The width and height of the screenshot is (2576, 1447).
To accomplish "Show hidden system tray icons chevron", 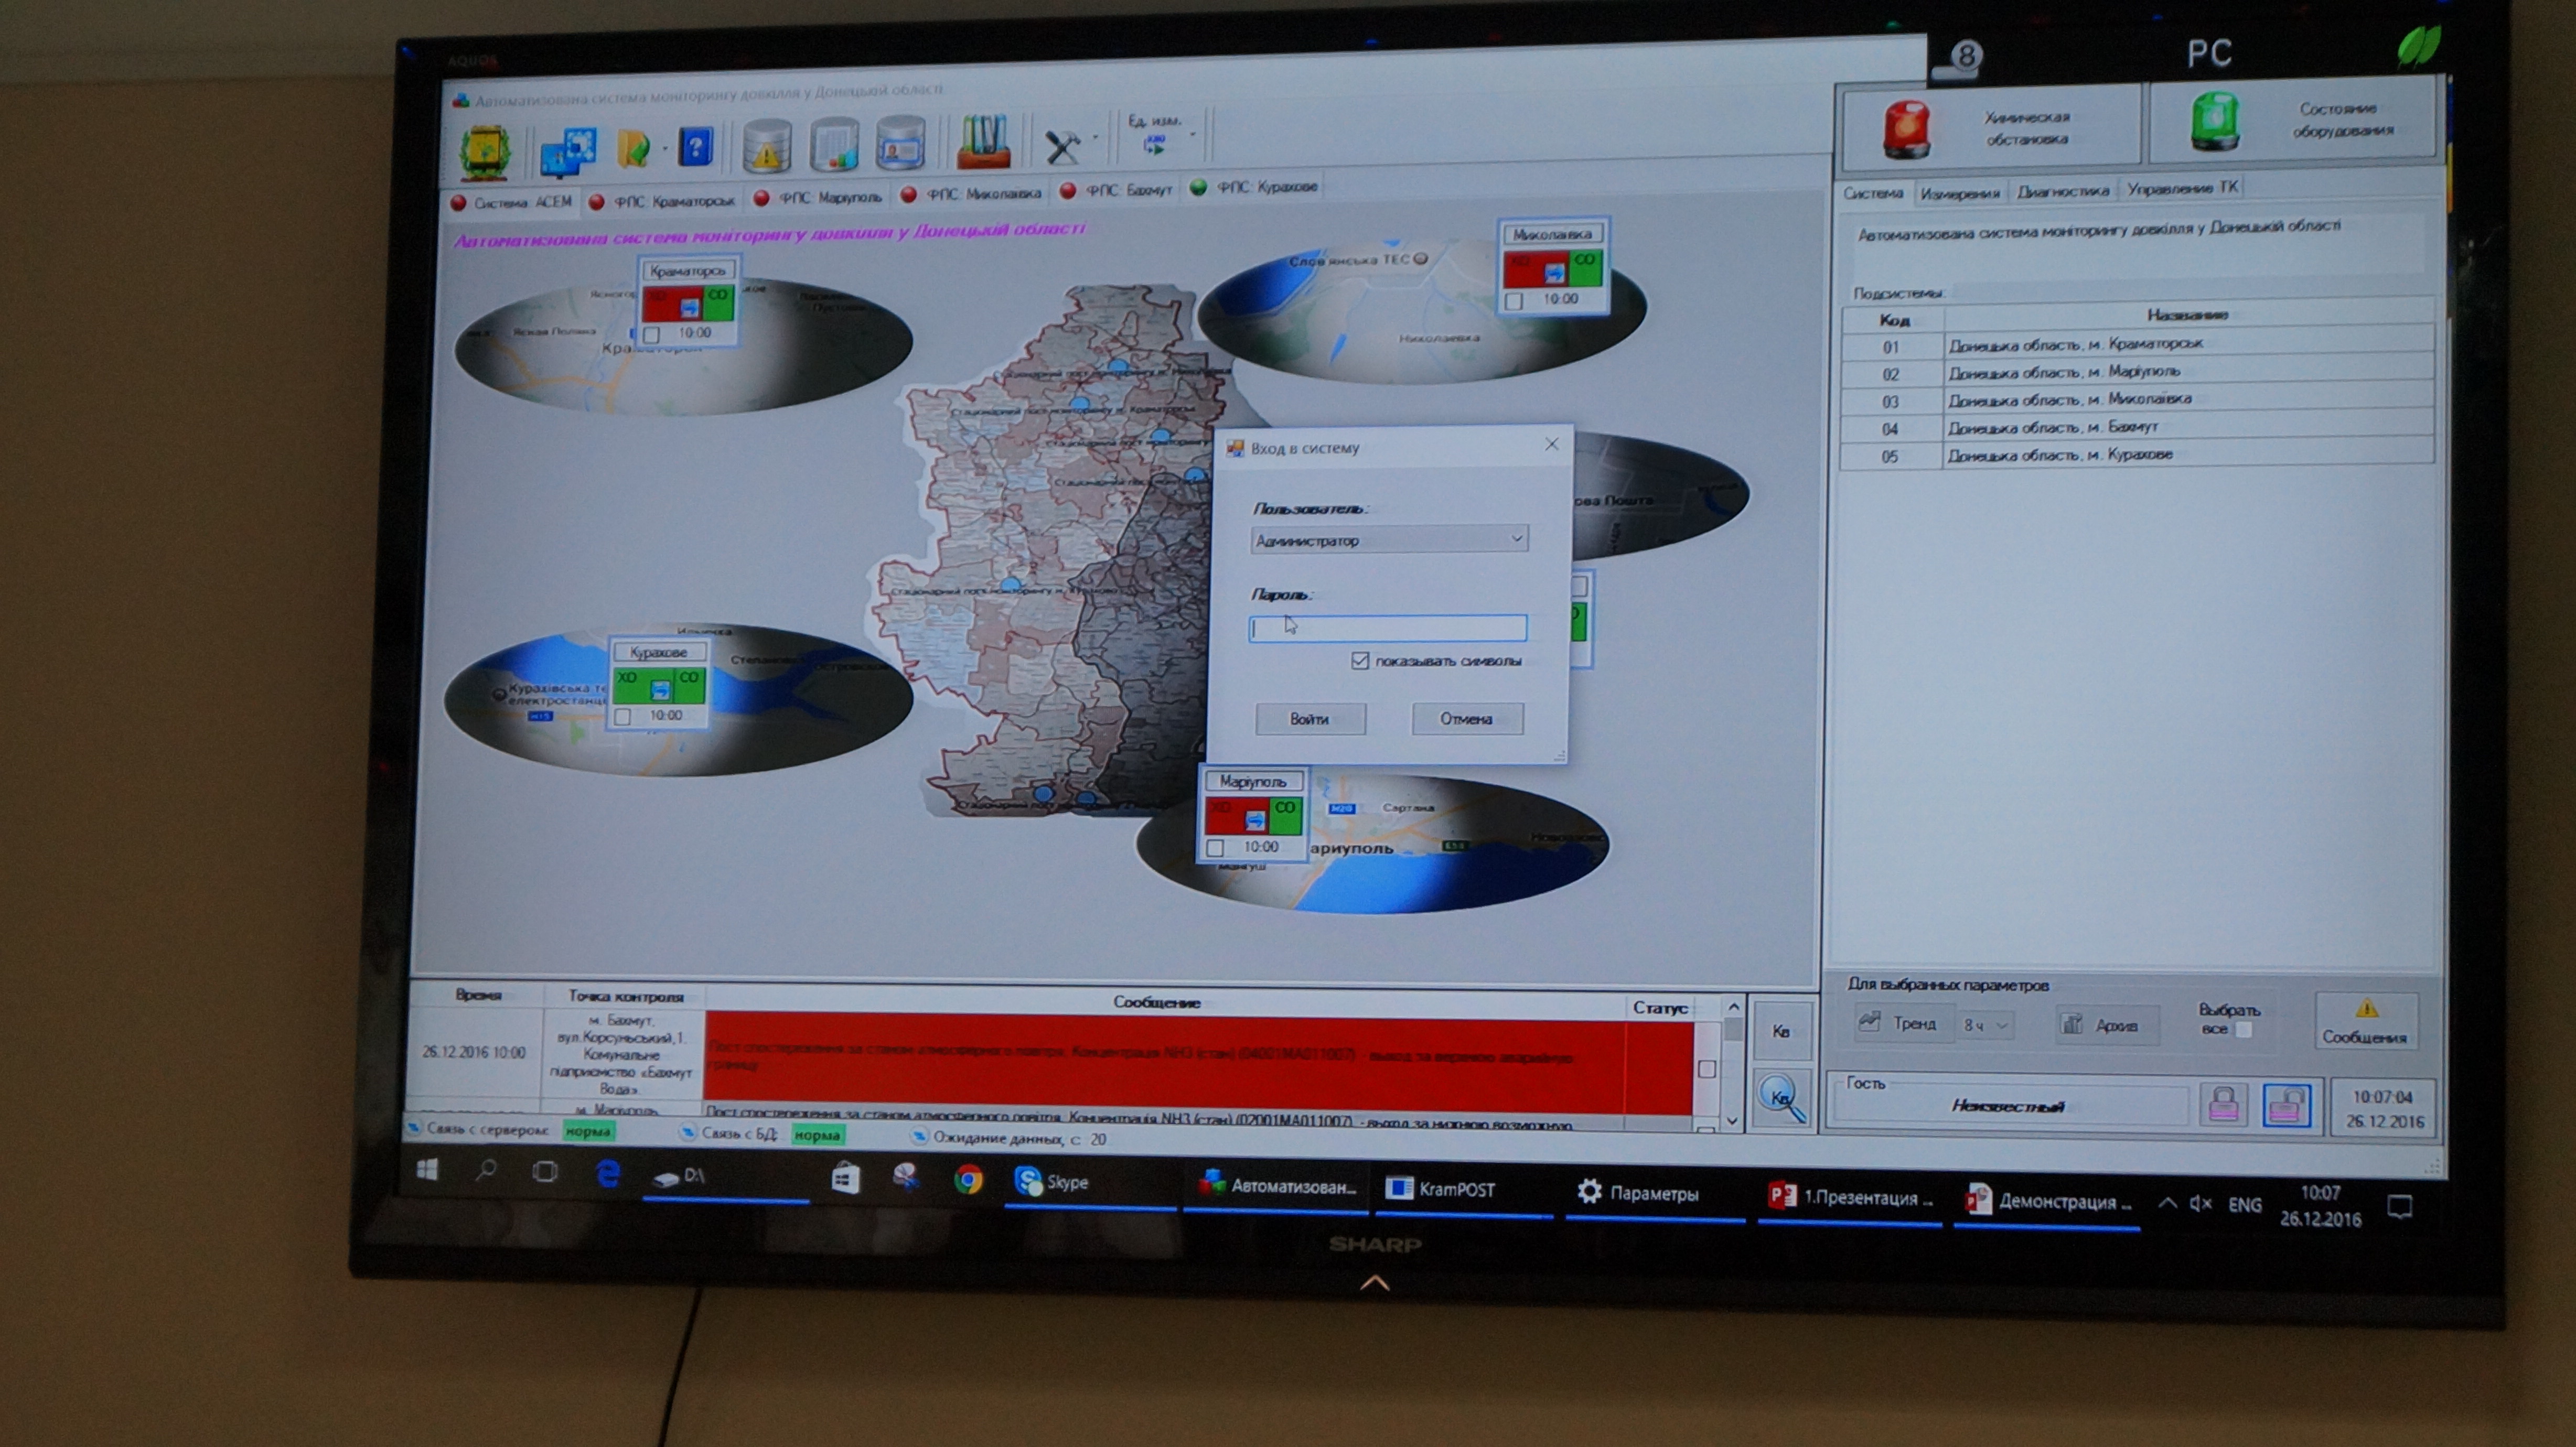I will pyautogui.click(x=2167, y=1203).
